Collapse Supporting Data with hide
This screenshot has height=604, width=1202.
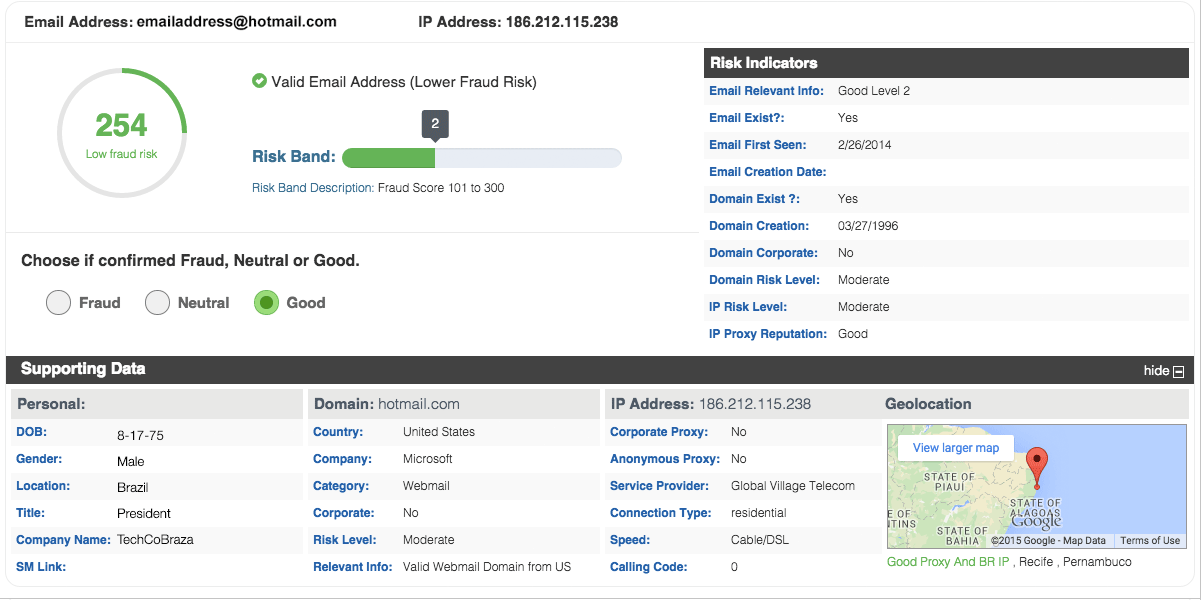coord(1157,371)
